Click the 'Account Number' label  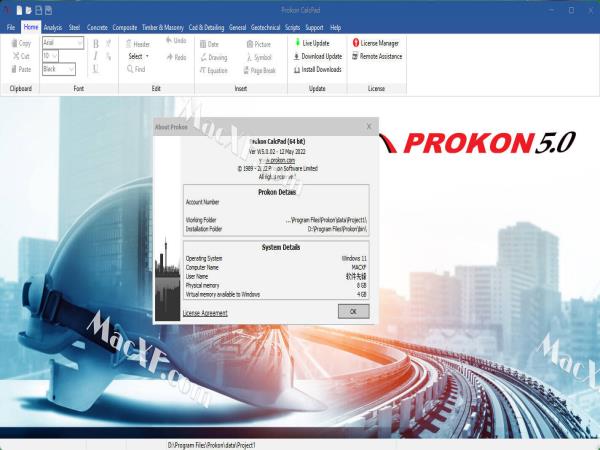202,202
